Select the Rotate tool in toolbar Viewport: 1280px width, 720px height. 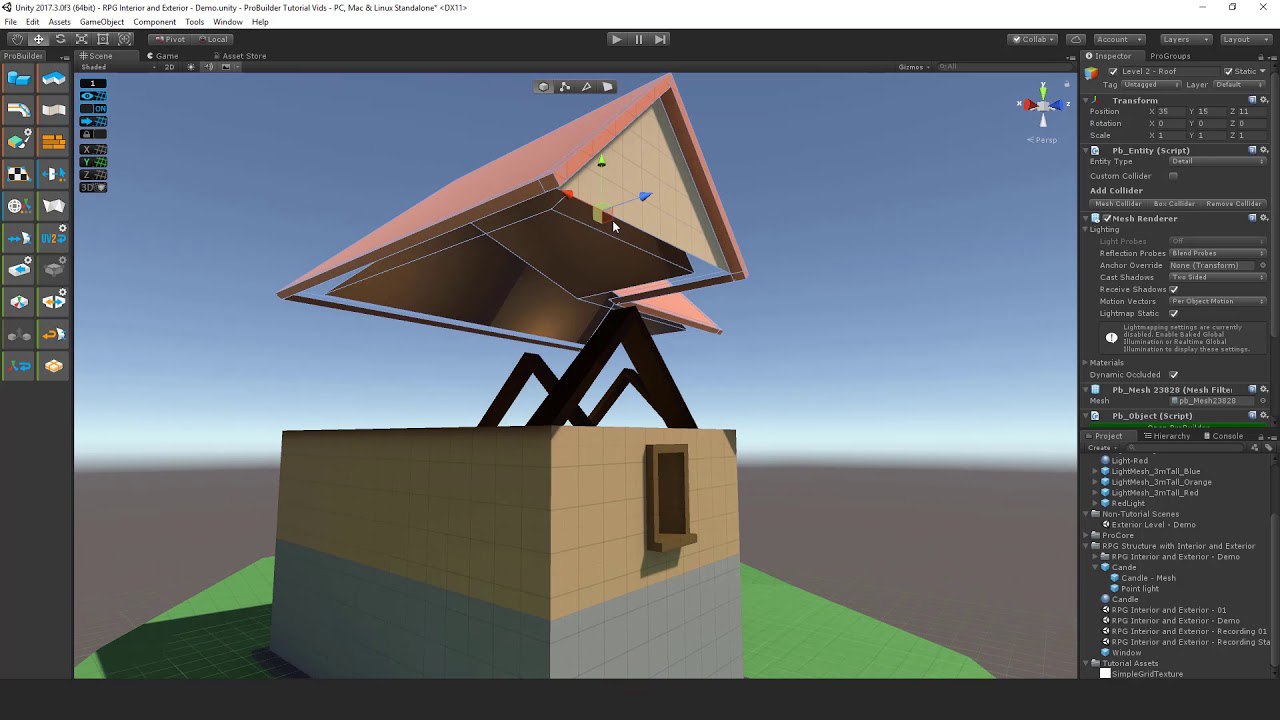tap(60, 39)
